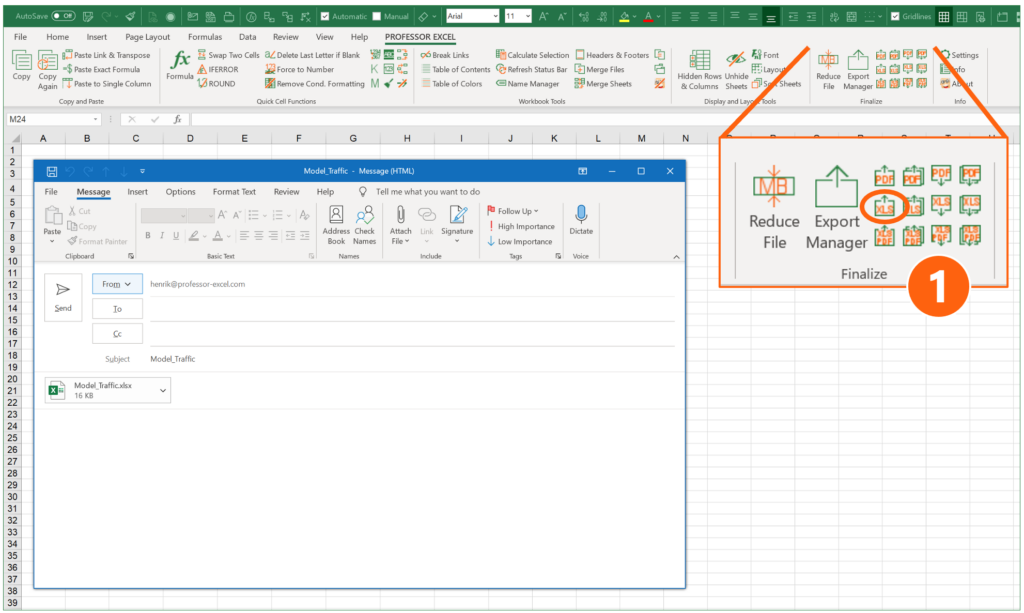
Task: Click the Send button
Action: click(63, 297)
